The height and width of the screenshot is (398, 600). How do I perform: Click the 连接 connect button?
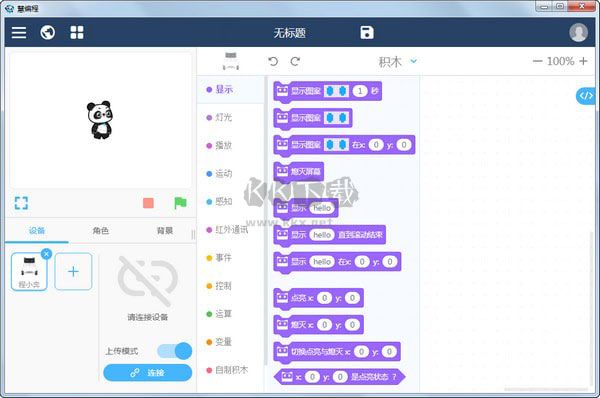[x=148, y=373]
